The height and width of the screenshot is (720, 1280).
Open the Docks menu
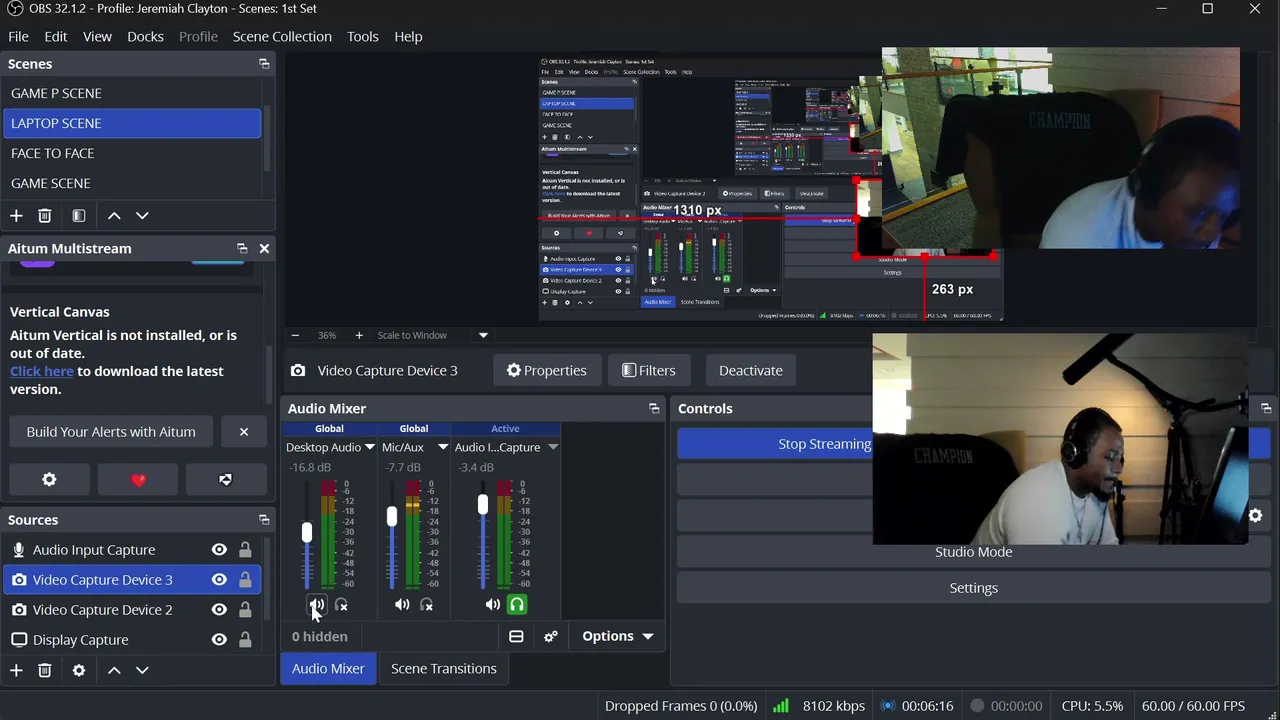(145, 36)
